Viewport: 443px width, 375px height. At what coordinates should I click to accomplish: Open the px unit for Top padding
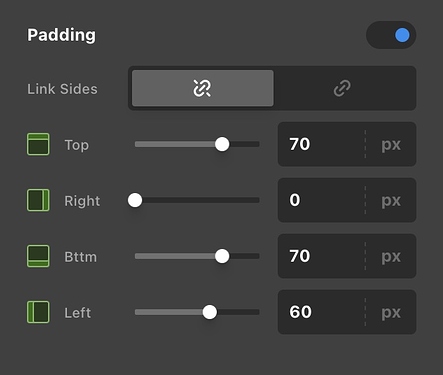(391, 144)
